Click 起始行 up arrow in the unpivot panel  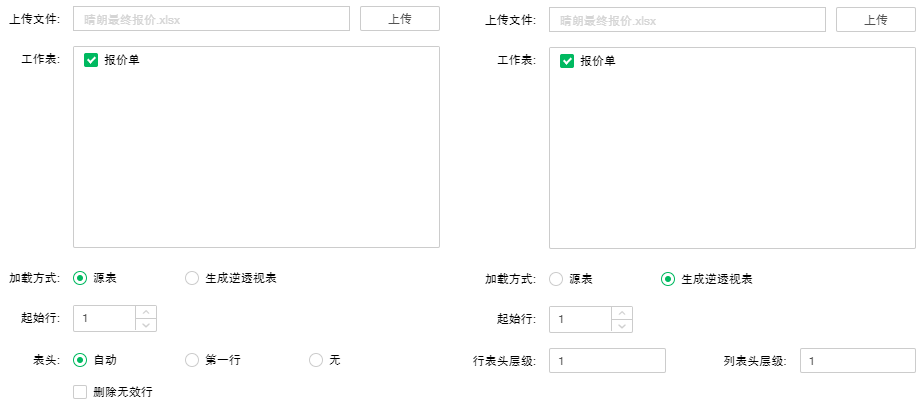[x=622, y=312]
